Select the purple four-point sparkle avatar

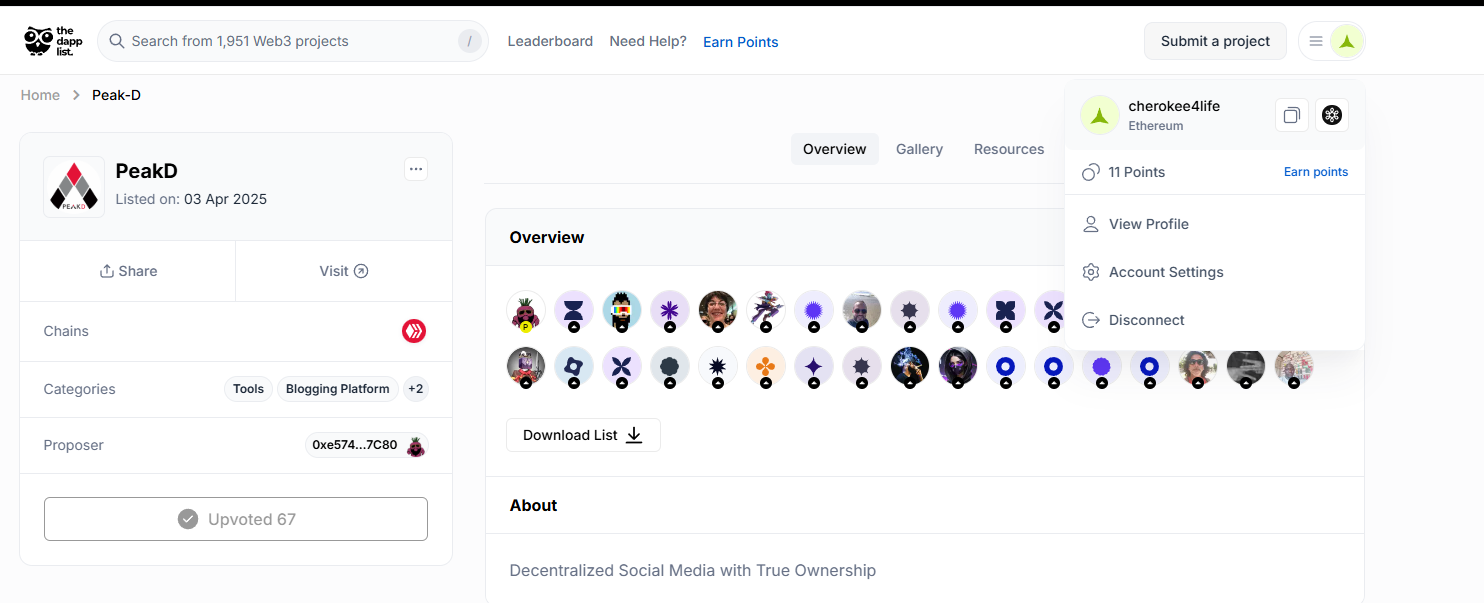tap(814, 367)
